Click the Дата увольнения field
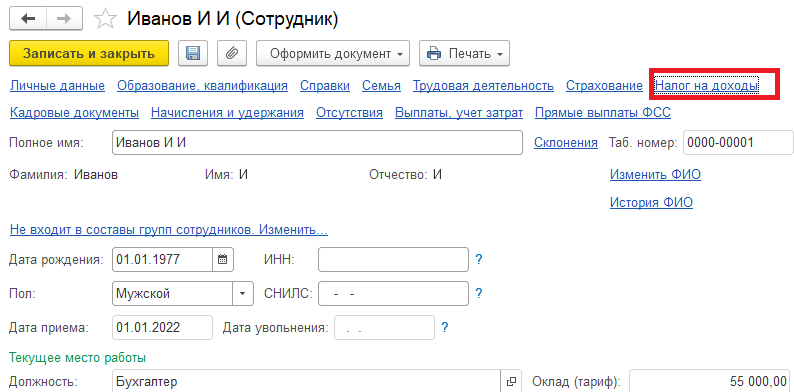Image resolution: width=794 pixels, height=392 pixels. [384, 327]
